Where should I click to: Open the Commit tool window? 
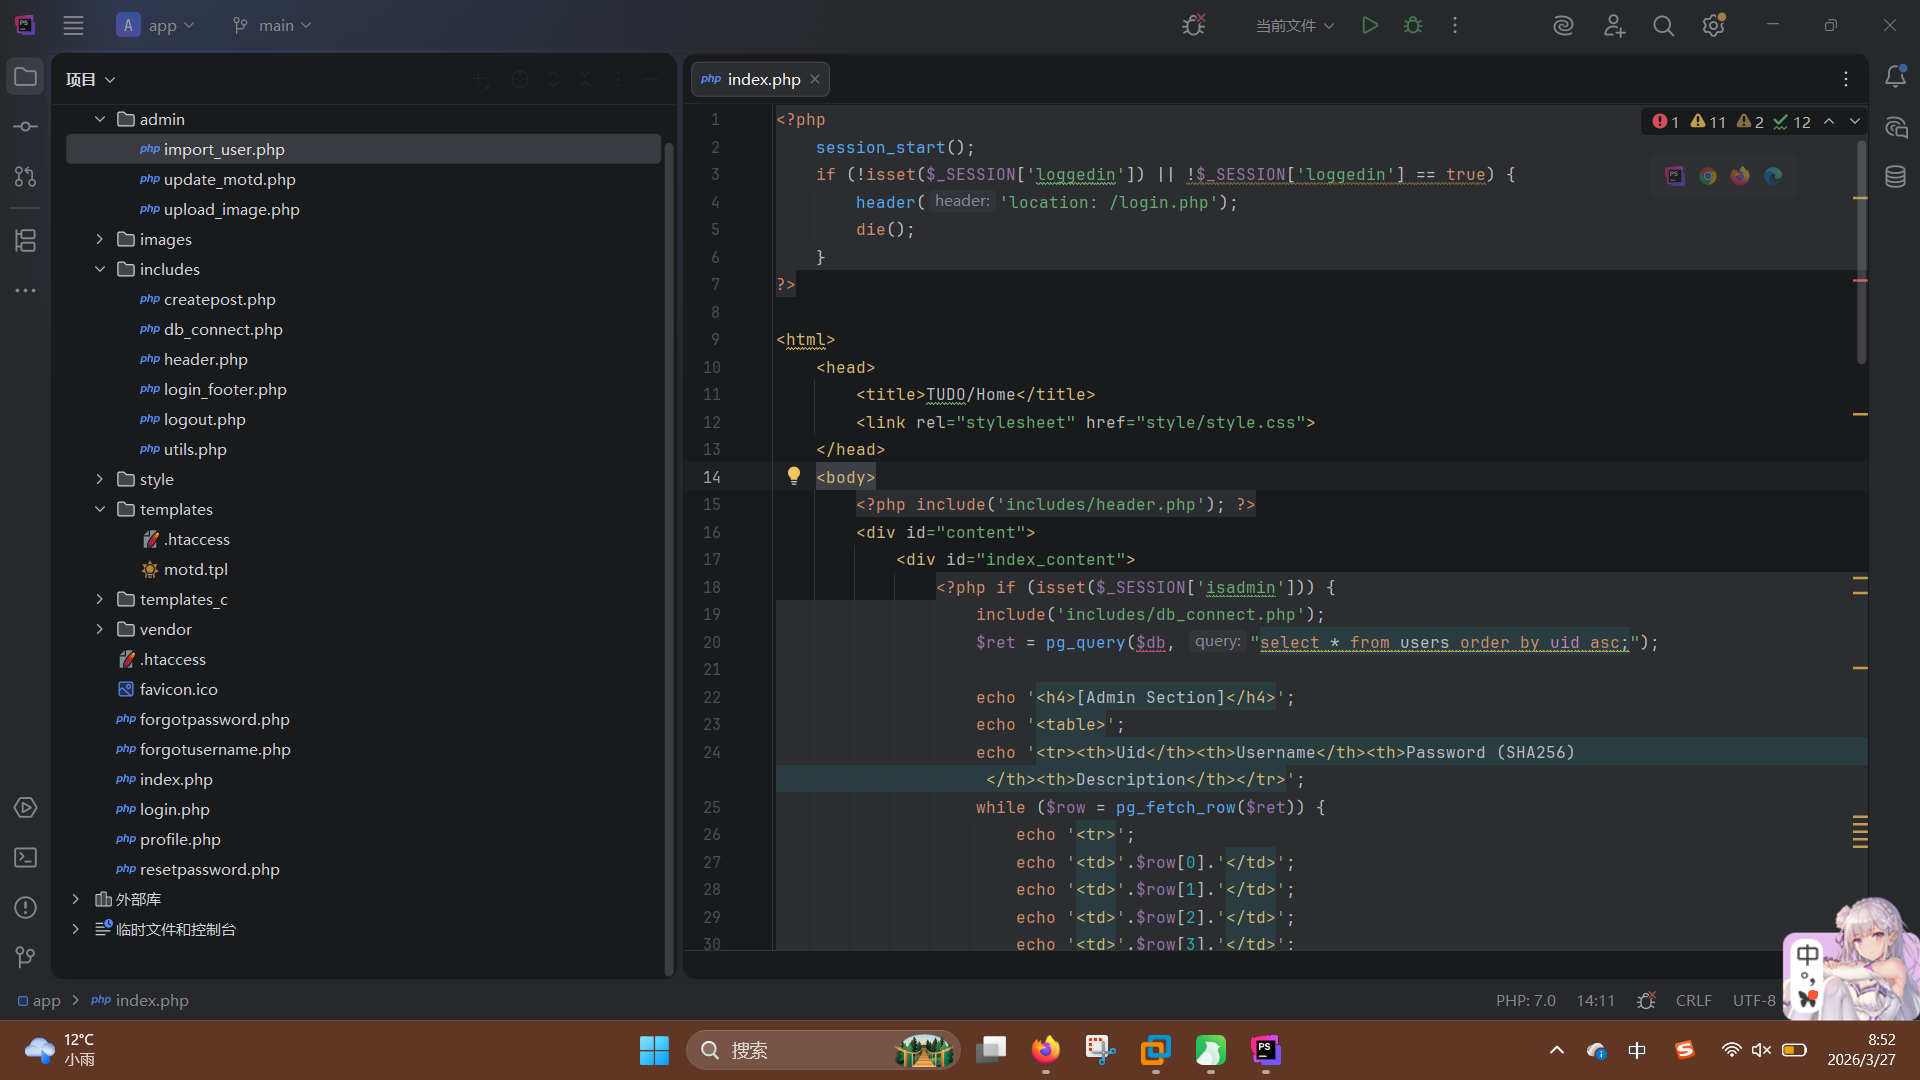[x=26, y=127]
